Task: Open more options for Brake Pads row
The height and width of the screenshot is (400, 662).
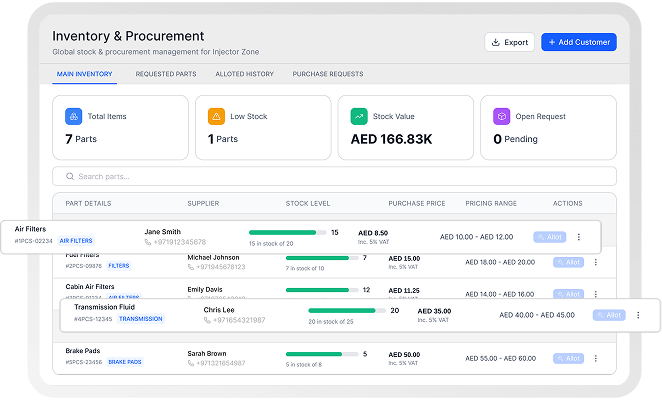Action: (x=595, y=359)
